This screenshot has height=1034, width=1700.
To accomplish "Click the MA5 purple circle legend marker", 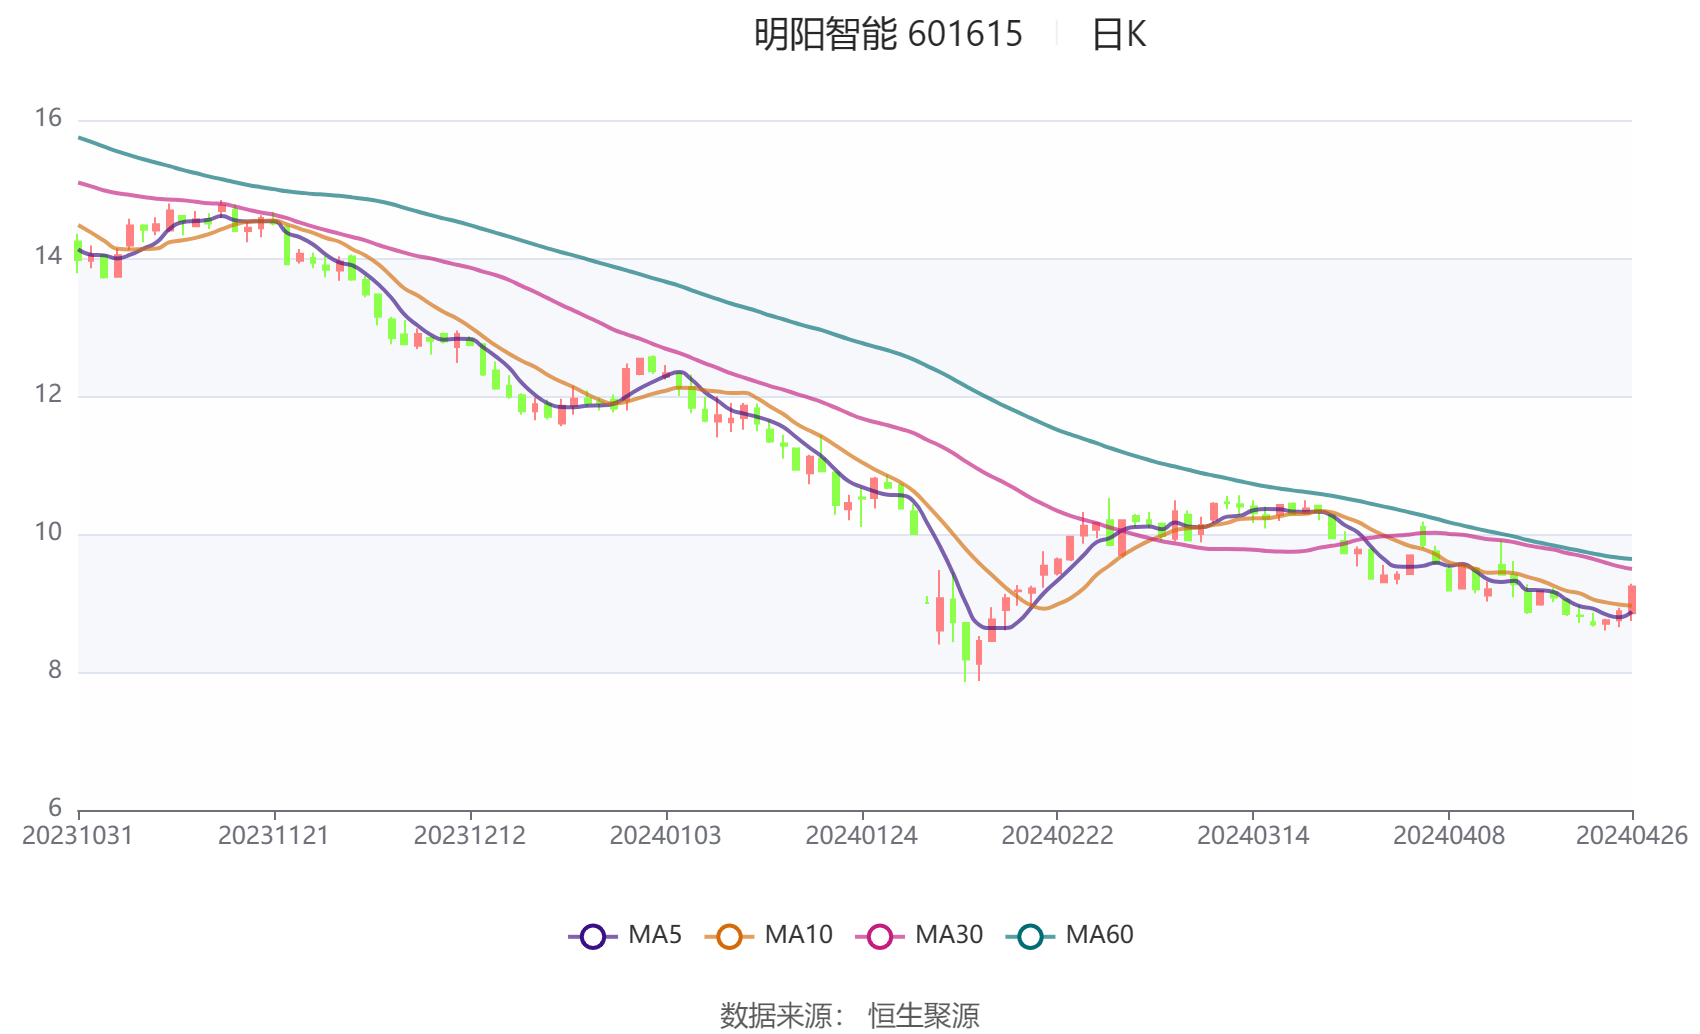I will pos(593,936).
